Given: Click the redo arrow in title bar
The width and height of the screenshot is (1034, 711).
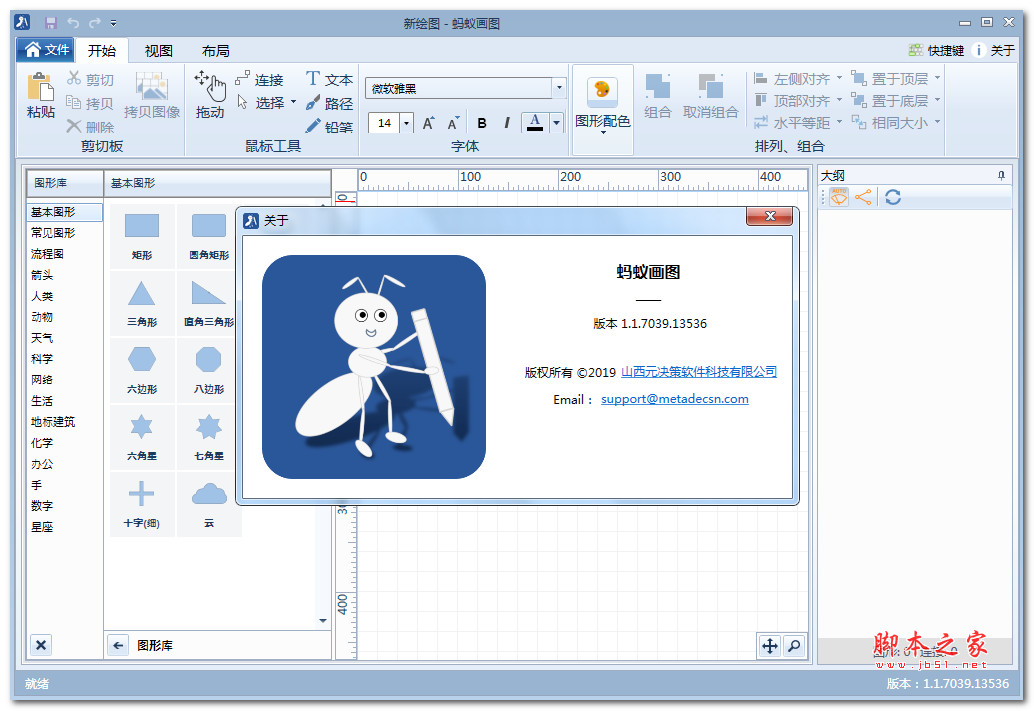Looking at the screenshot, I should click(x=94, y=23).
